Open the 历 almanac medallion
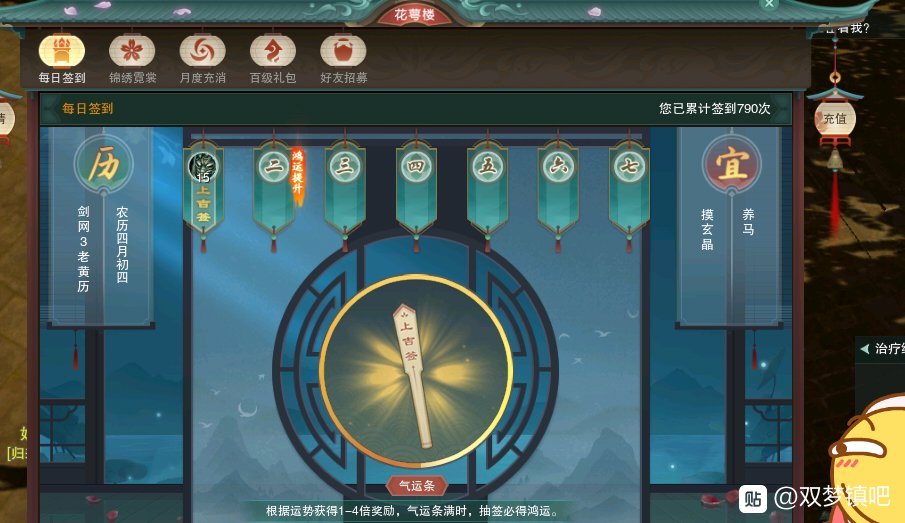The image size is (905, 523). pos(104,165)
